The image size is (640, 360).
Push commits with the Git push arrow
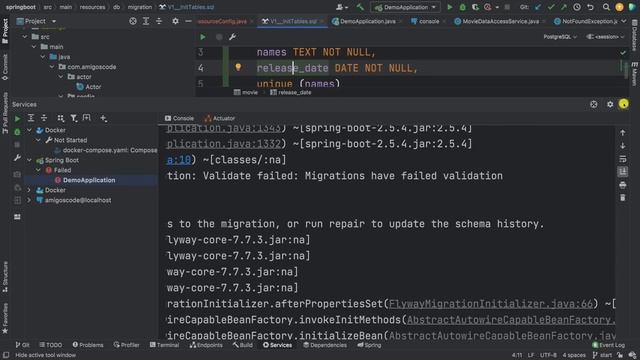564,7
